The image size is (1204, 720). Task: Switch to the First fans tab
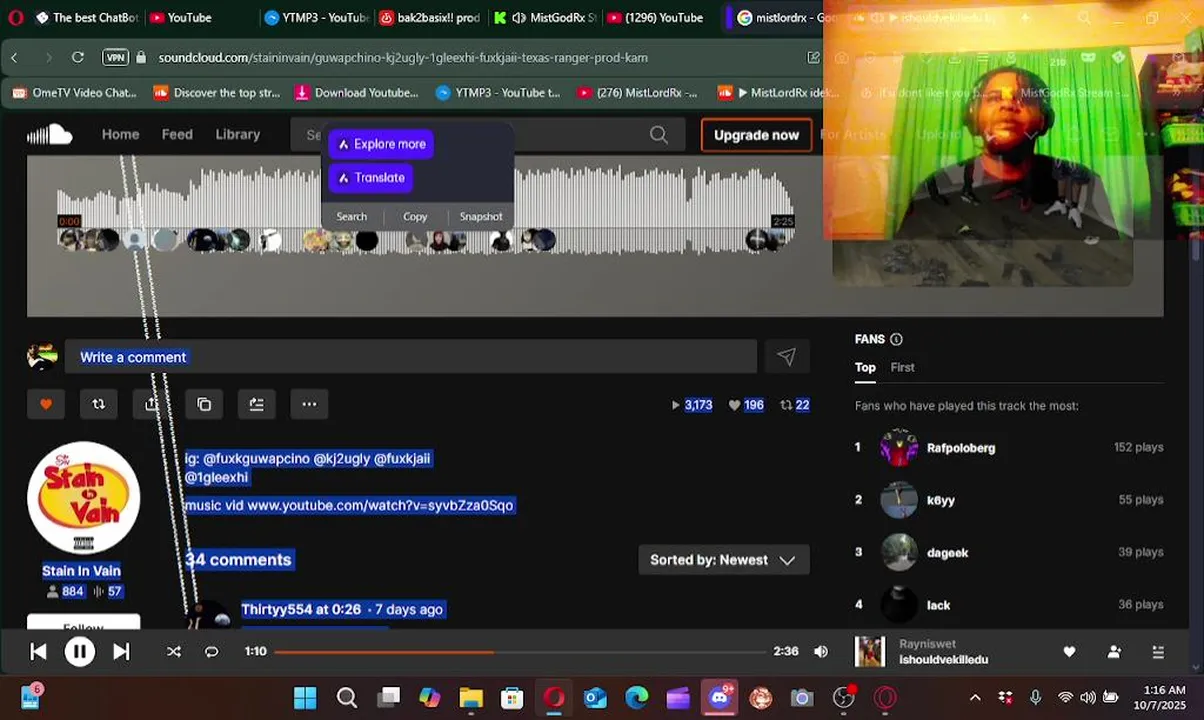coord(902,367)
